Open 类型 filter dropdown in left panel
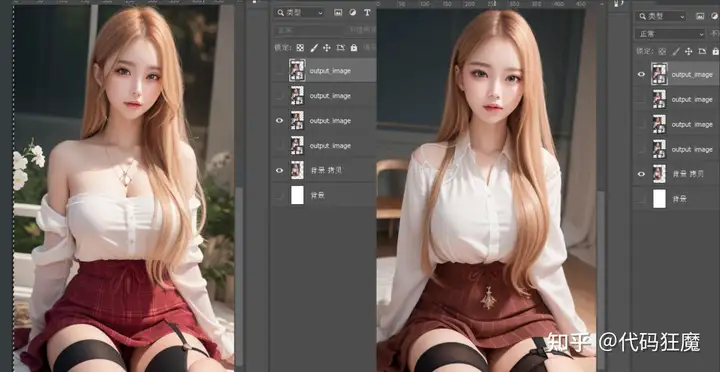 click(x=299, y=13)
